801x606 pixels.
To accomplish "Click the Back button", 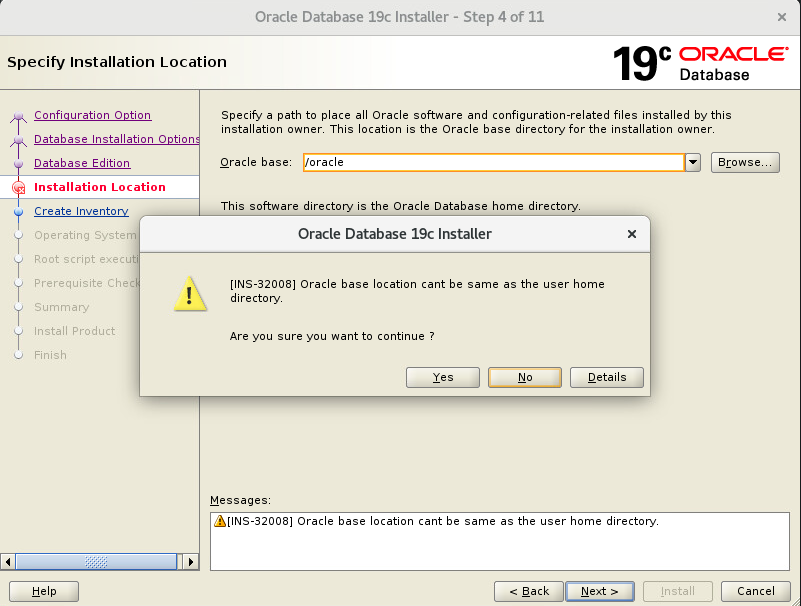I will (529, 591).
